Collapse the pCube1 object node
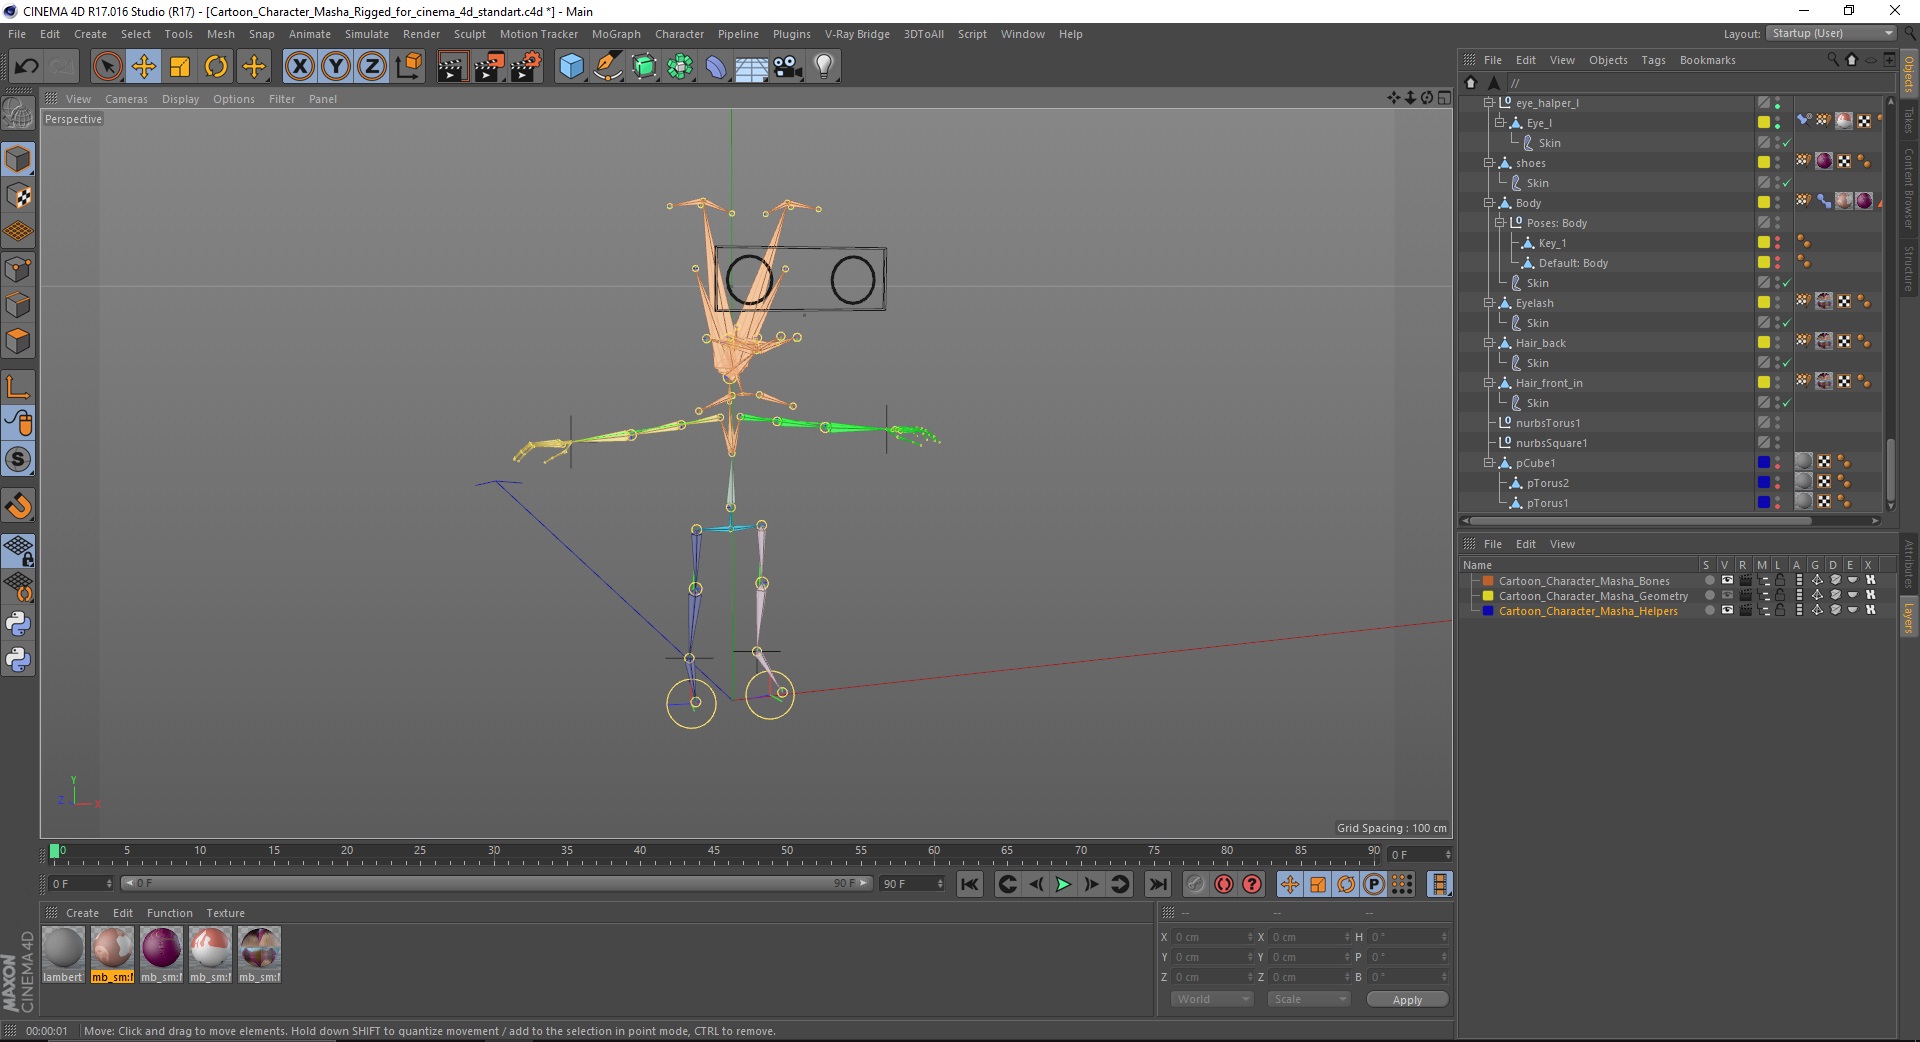Screen dimensions: 1920x1042 tap(1488, 463)
